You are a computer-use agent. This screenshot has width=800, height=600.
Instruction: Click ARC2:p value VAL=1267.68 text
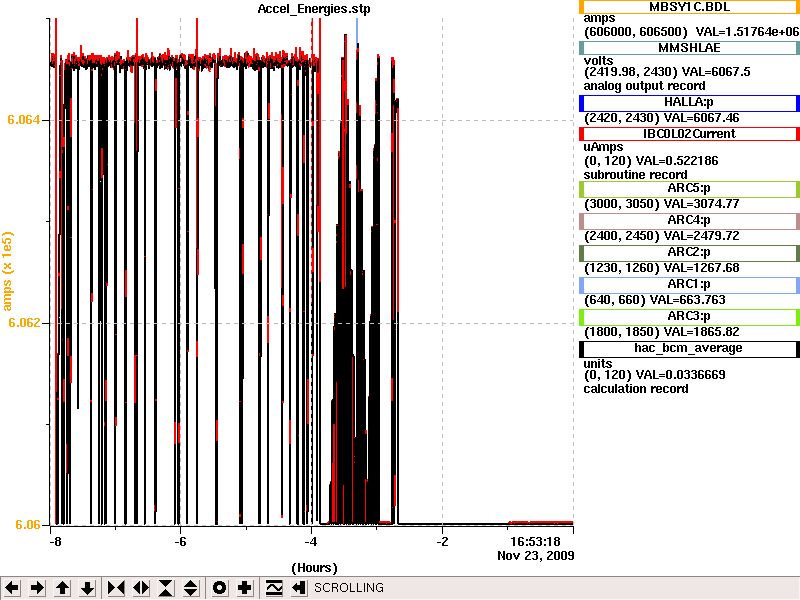[x=701, y=268]
